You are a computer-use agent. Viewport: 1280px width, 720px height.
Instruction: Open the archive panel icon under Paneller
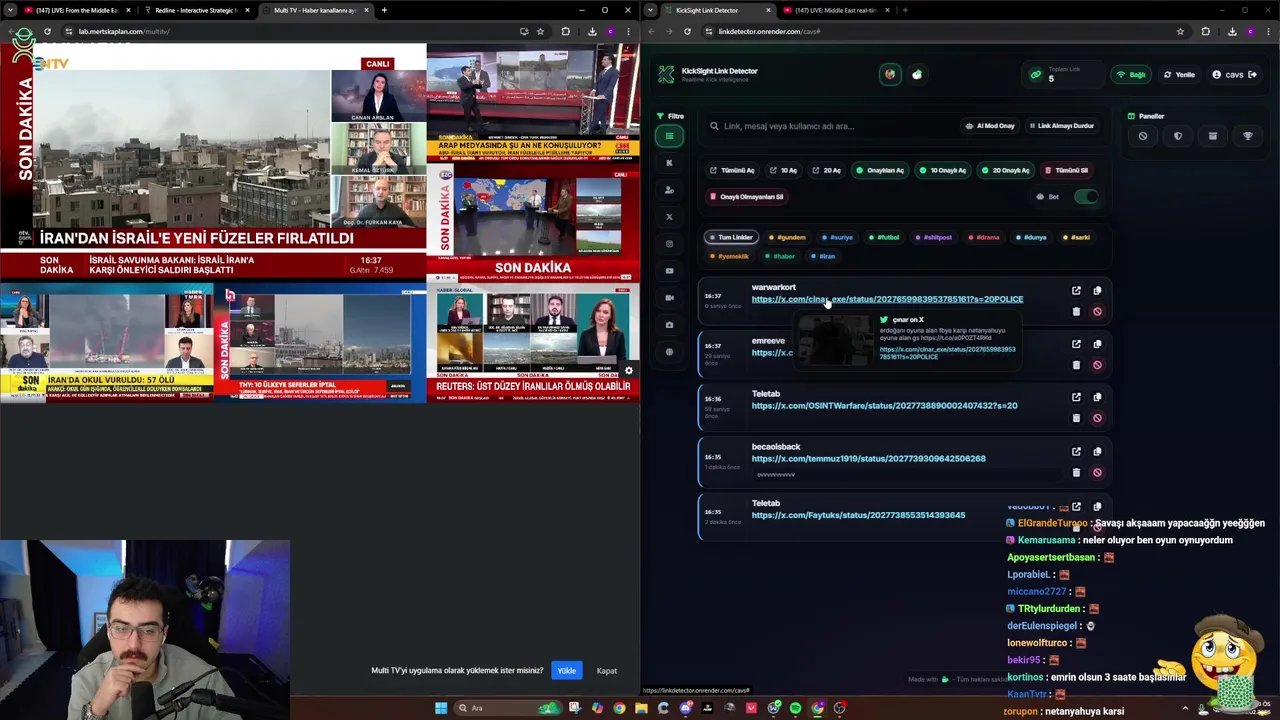tap(1213, 136)
